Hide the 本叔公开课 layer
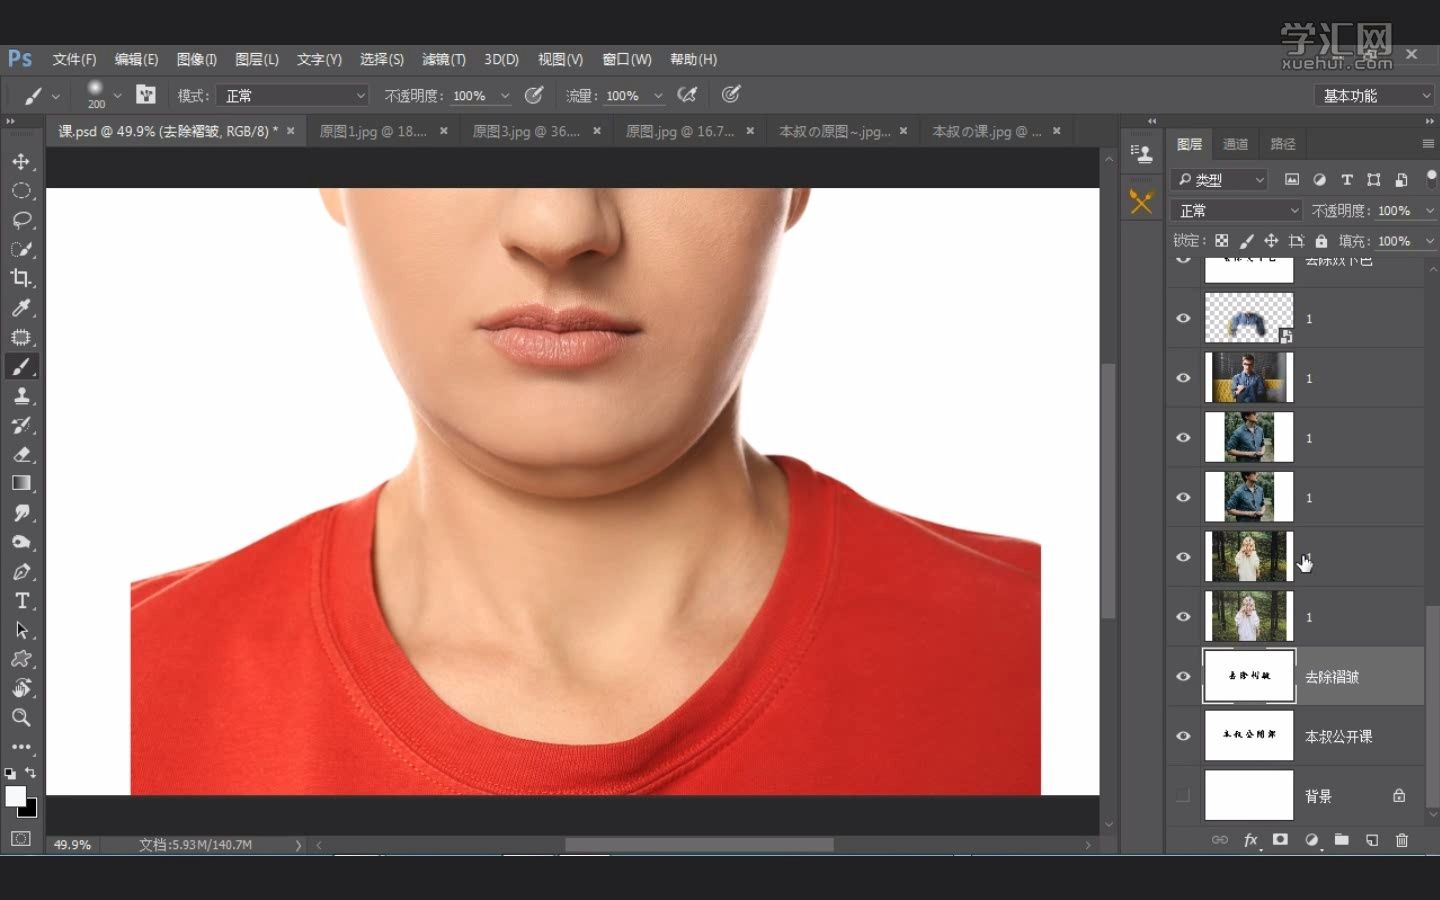The width and height of the screenshot is (1440, 900). click(x=1183, y=736)
